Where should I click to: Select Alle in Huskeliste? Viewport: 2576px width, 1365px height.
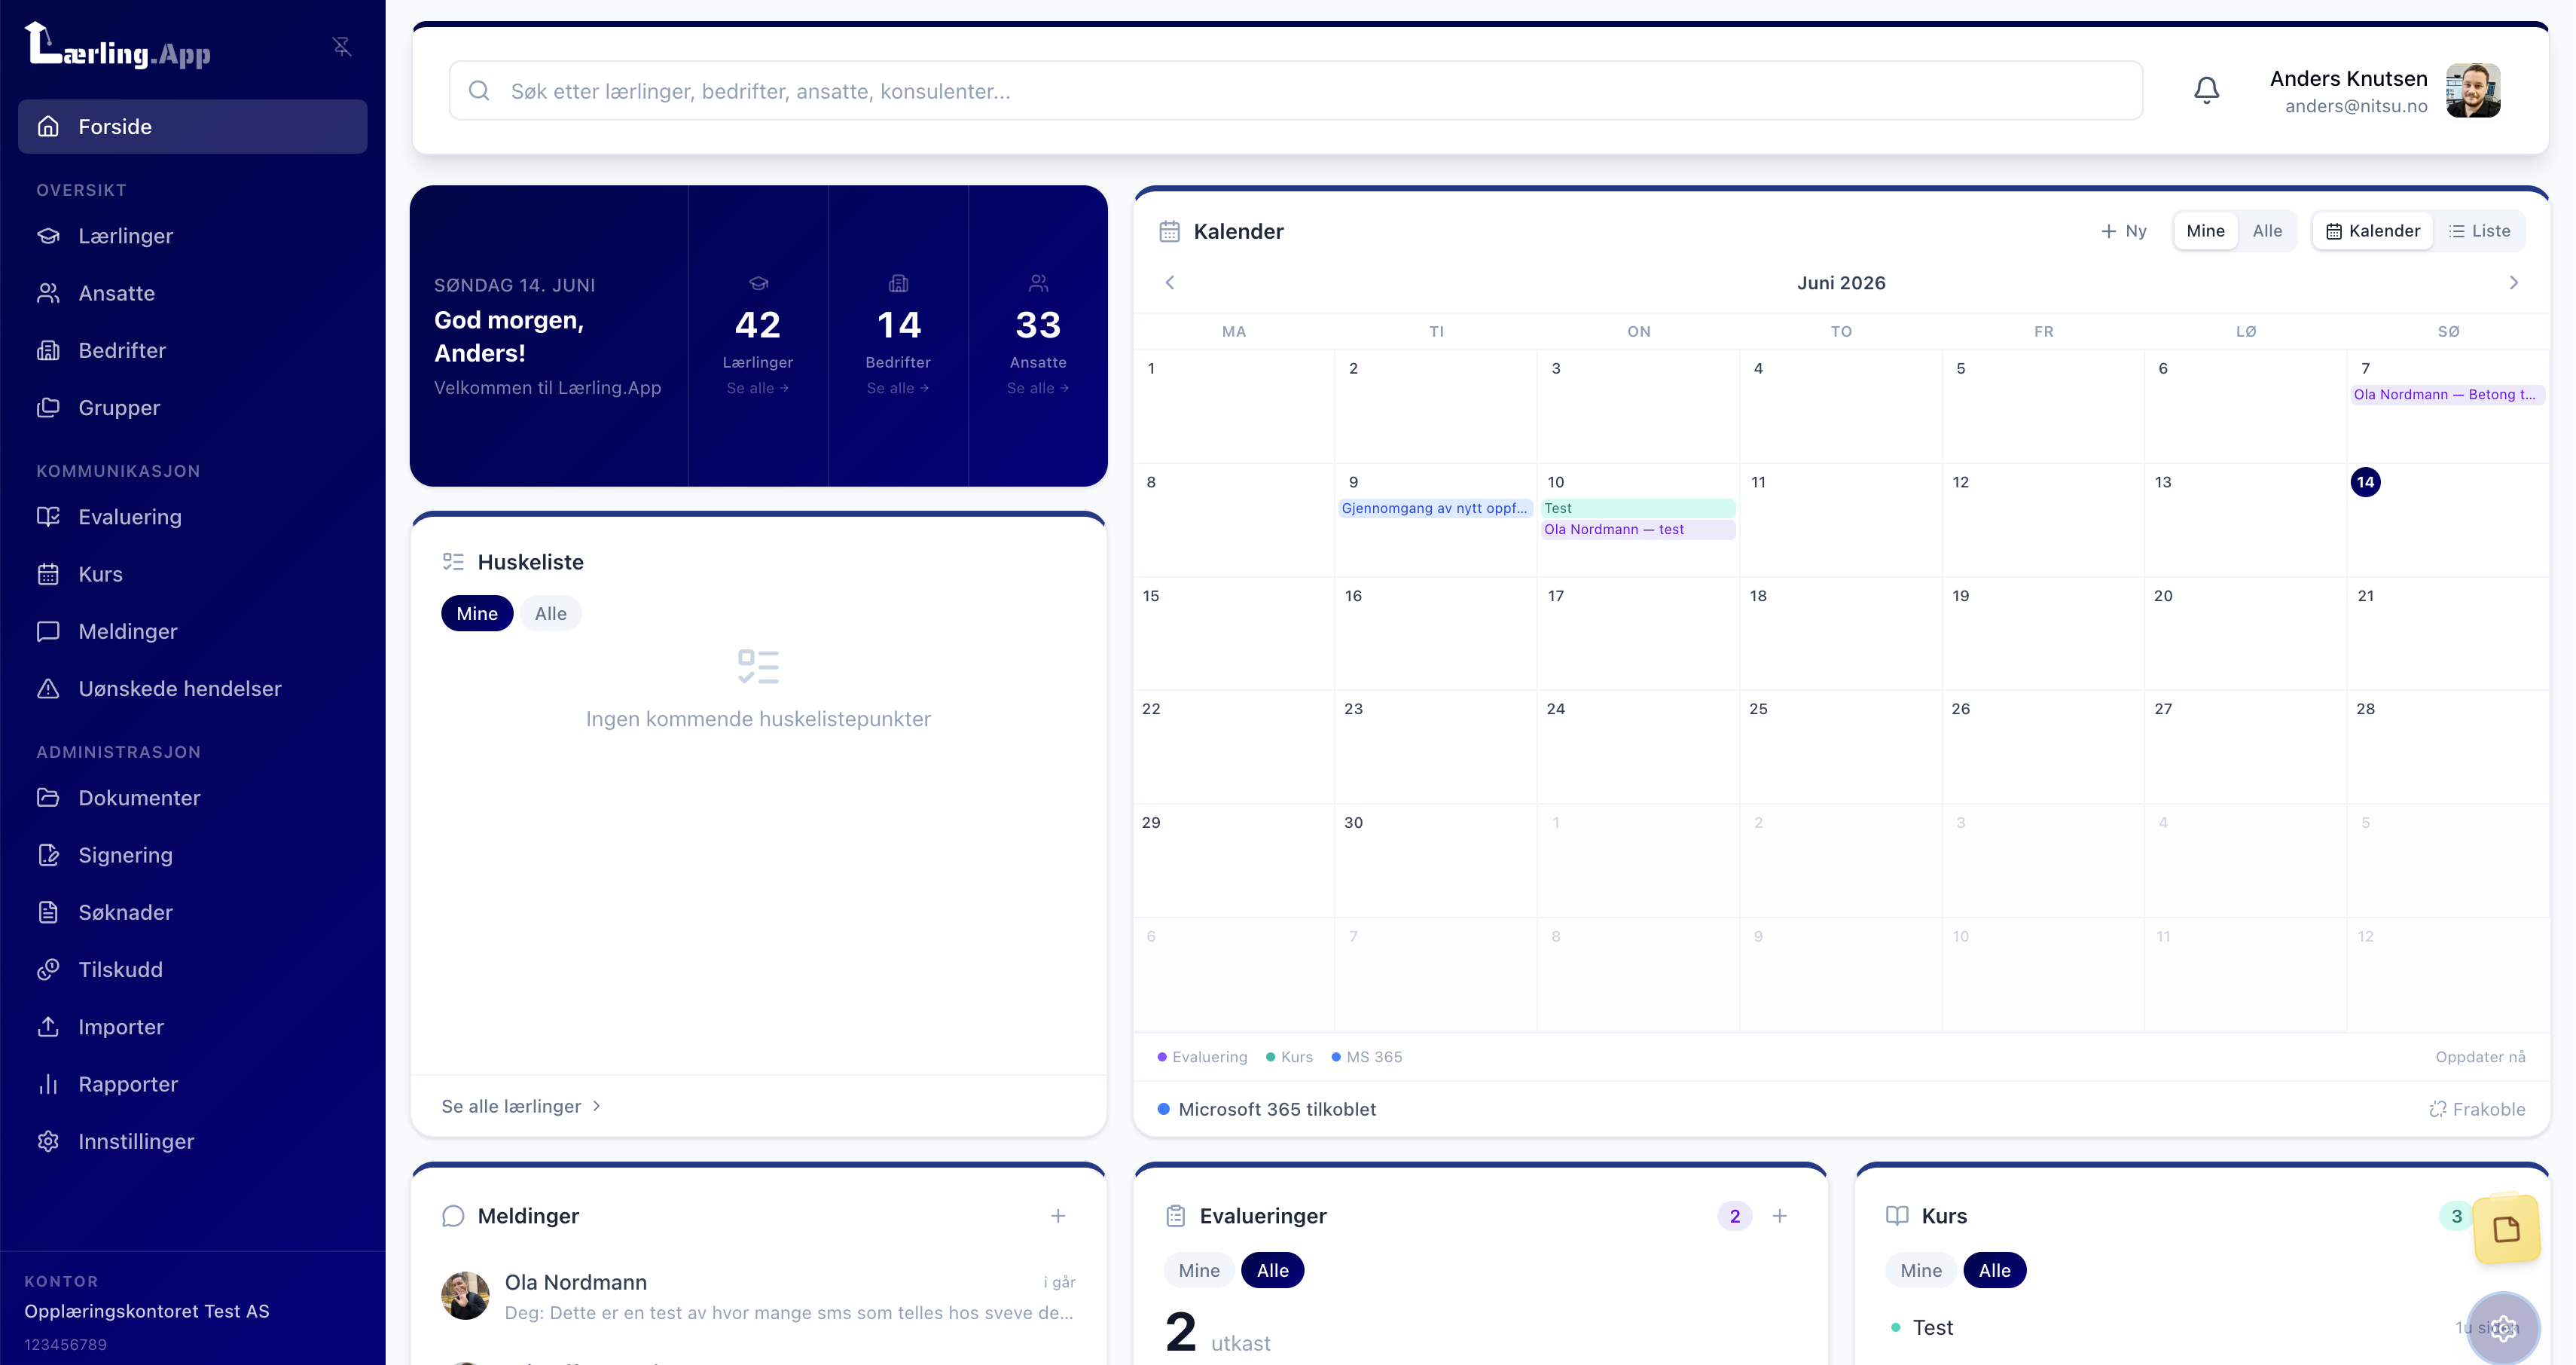tap(550, 613)
